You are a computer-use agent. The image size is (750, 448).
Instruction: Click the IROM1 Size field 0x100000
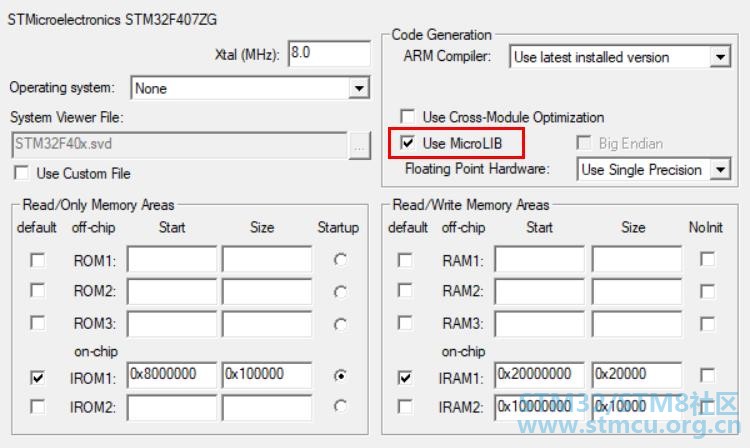coord(267,374)
